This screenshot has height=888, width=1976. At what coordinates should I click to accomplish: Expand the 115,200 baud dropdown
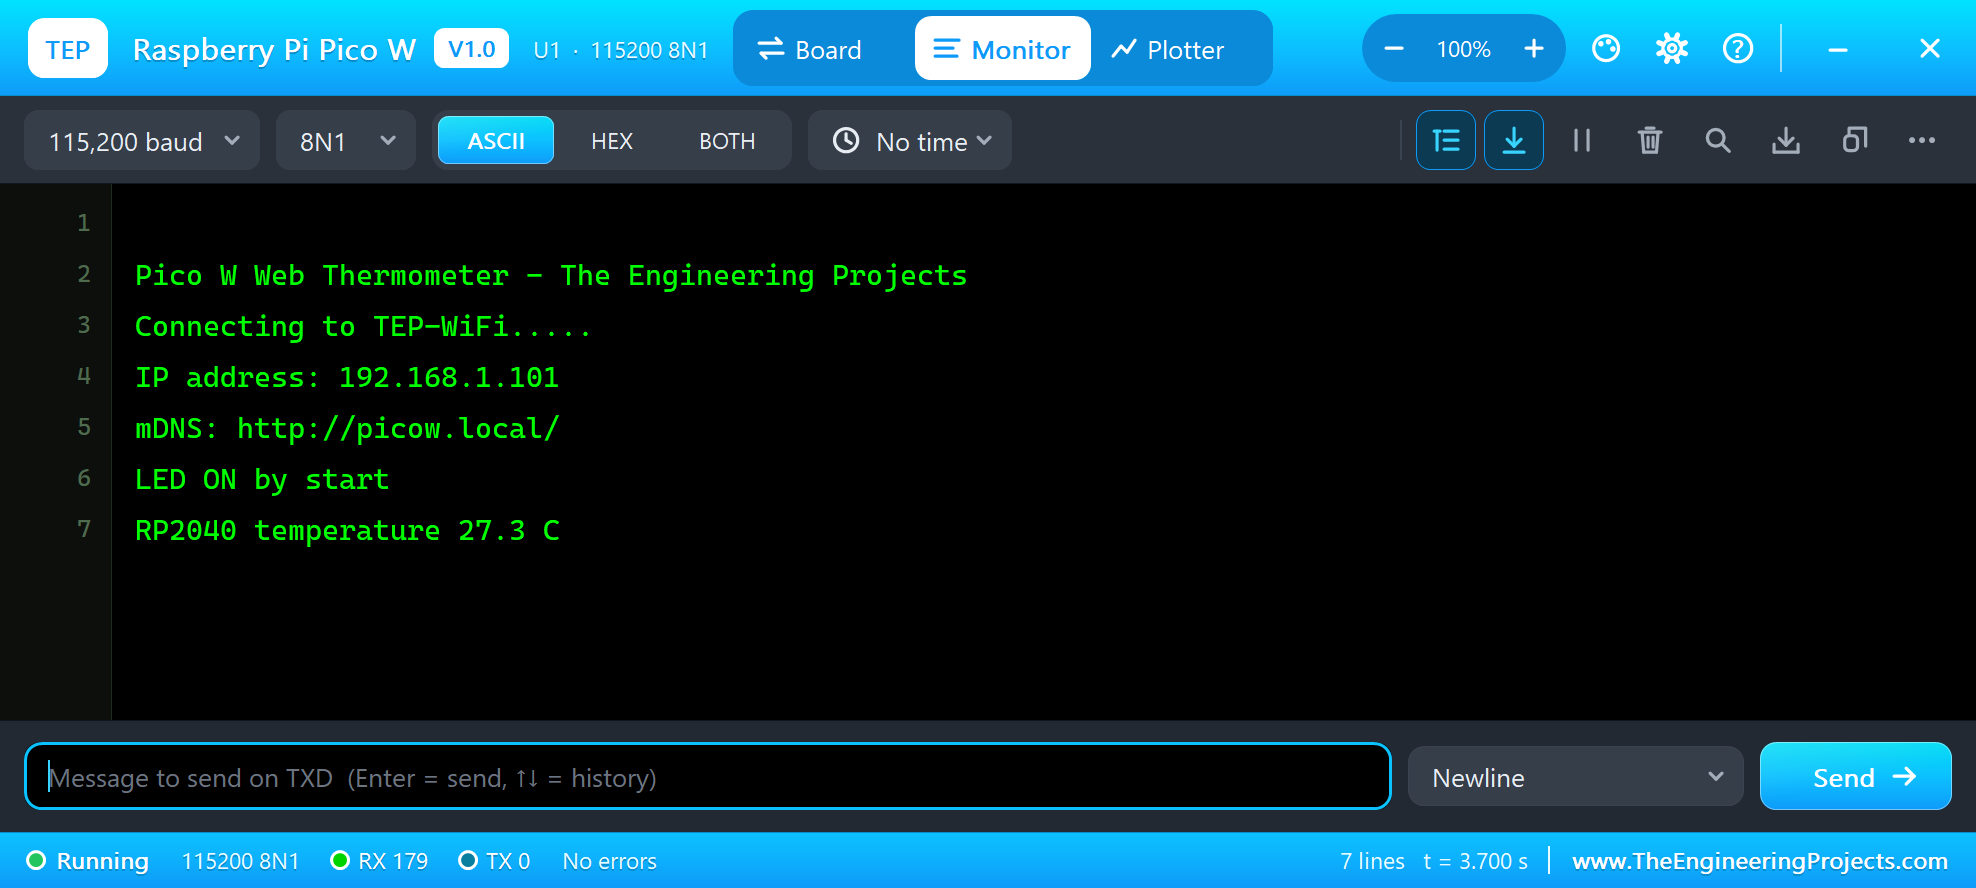(142, 141)
